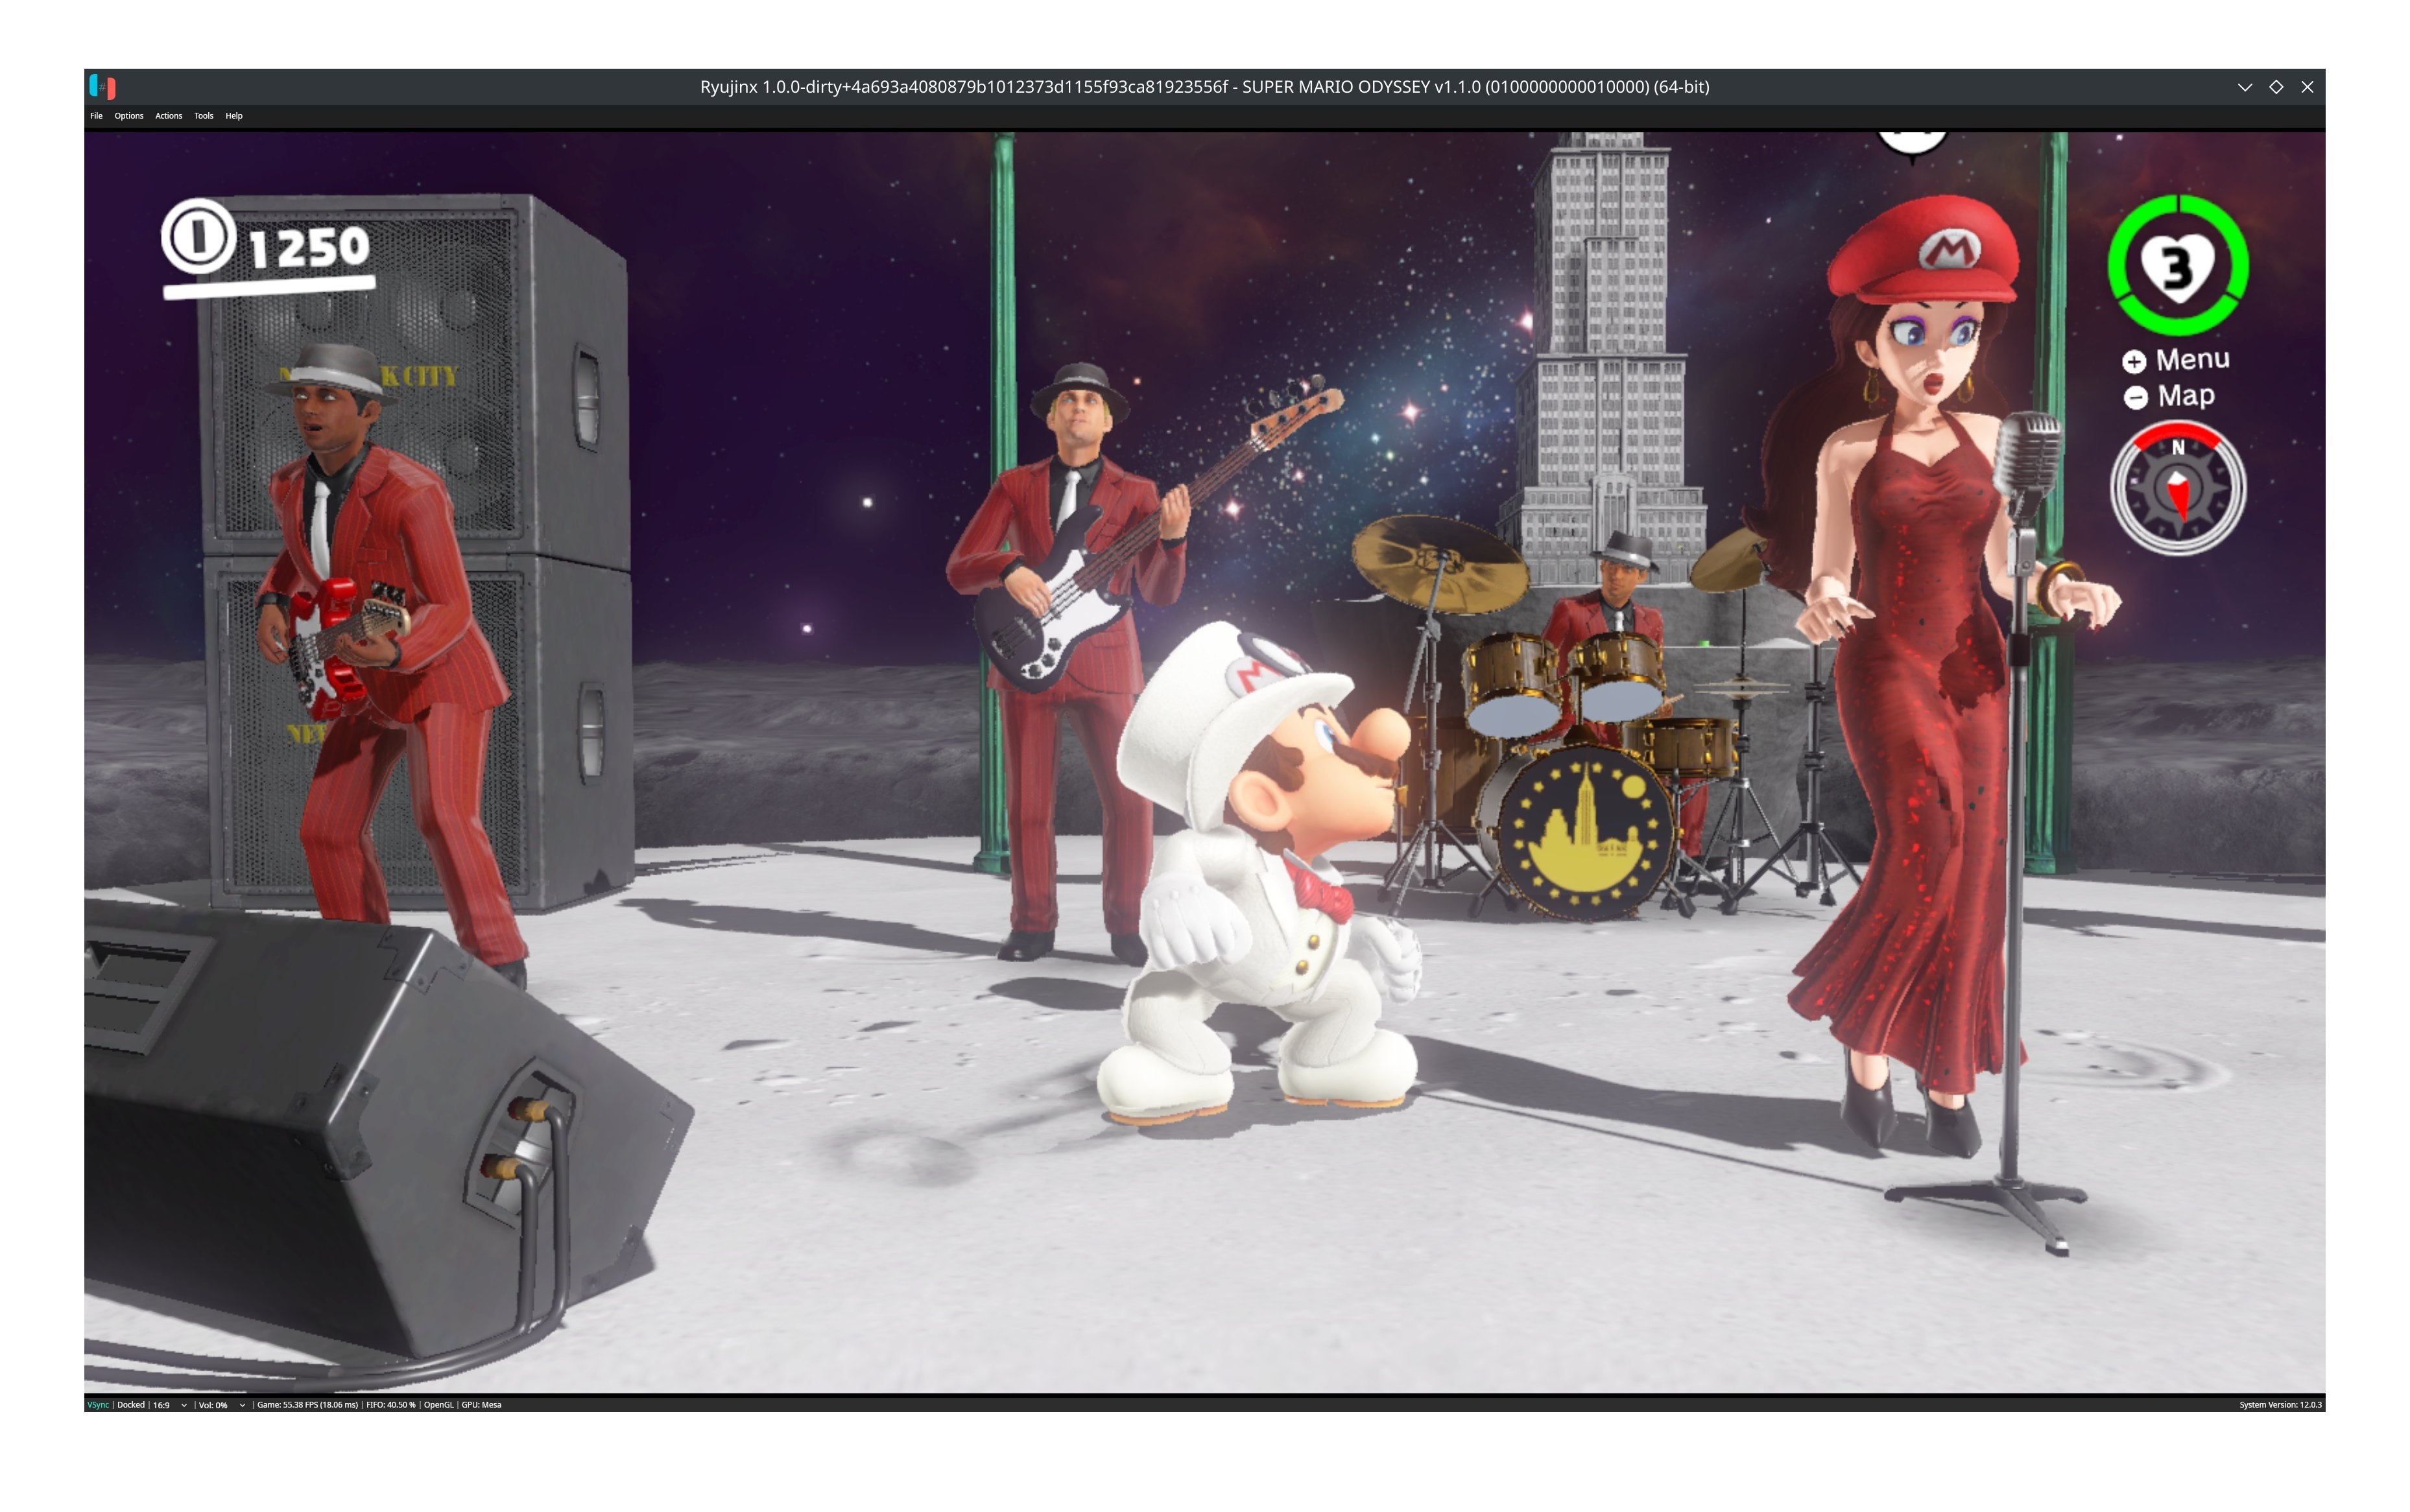Screen dimensions: 2410x1512
Task: Click the Map label in game HUD
Action: 2186,396
